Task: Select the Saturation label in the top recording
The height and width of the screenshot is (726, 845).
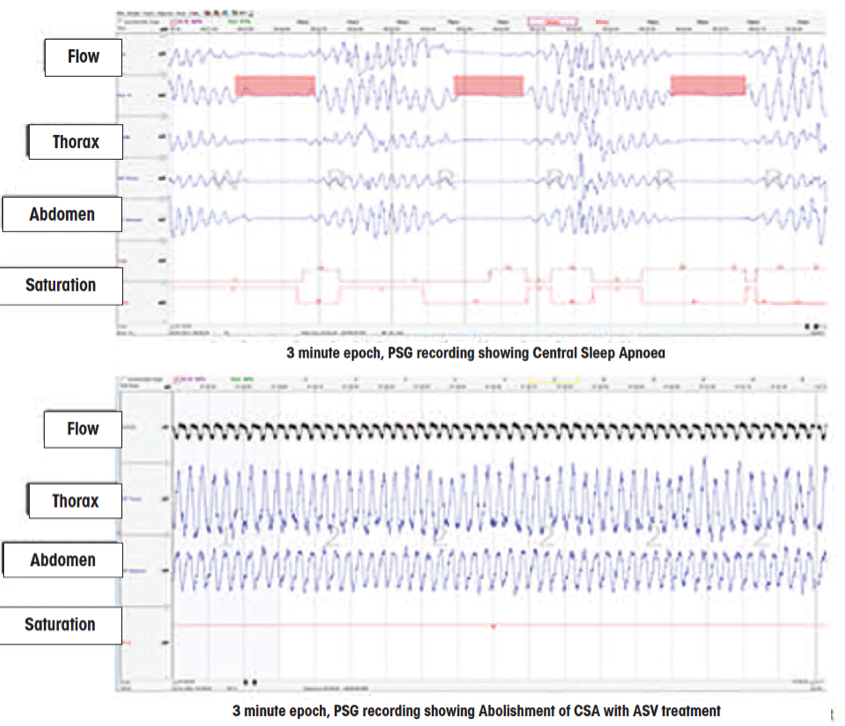Action: 61,285
